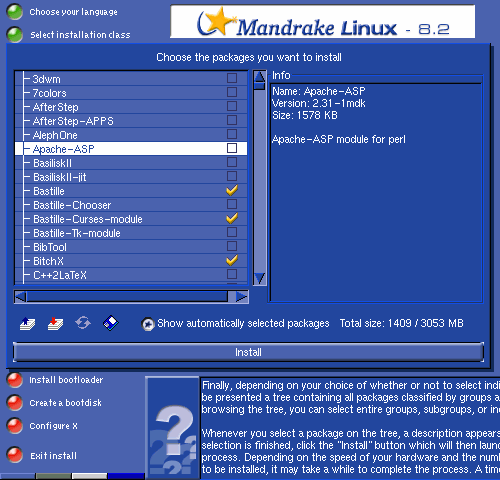Viewport: 500px width, 480px height.
Task: Click the red Configure X step light
Action: tap(15, 426)
